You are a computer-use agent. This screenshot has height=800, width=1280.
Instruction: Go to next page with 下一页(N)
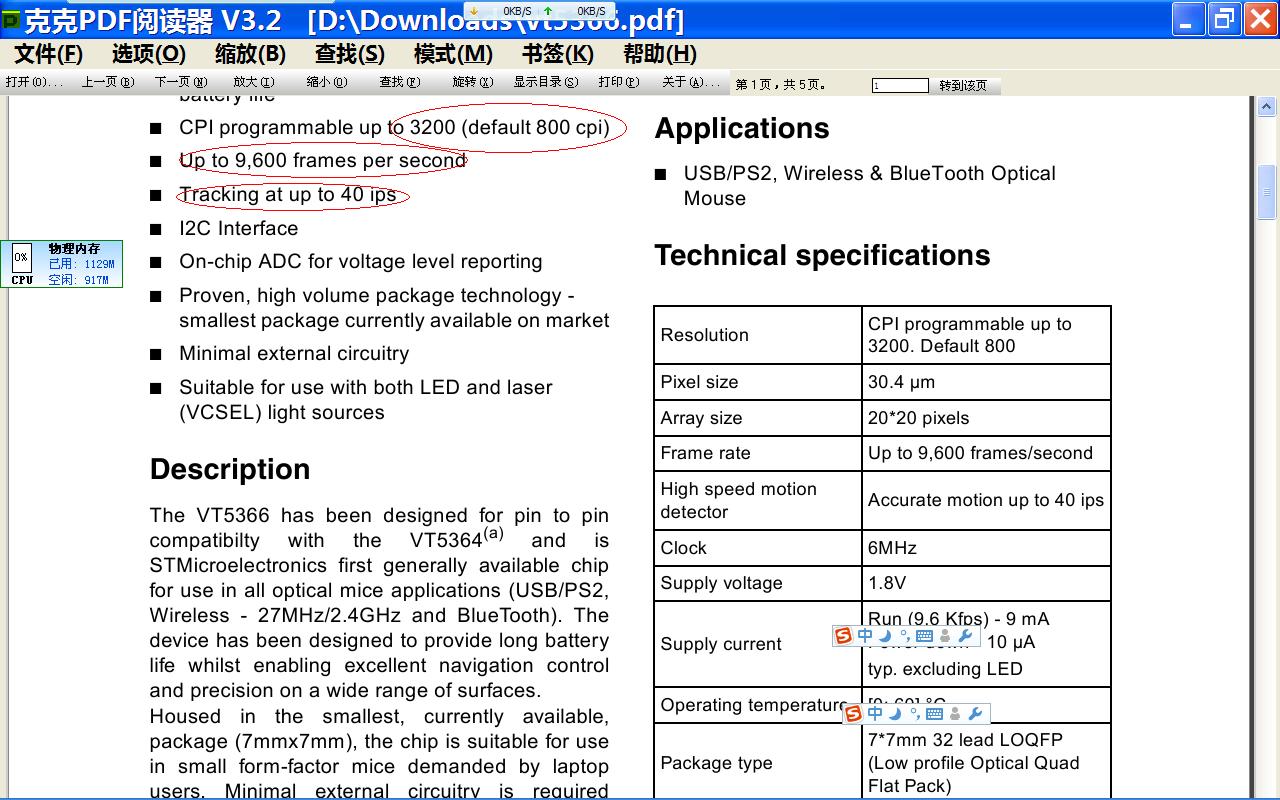(x=181, y=83)
